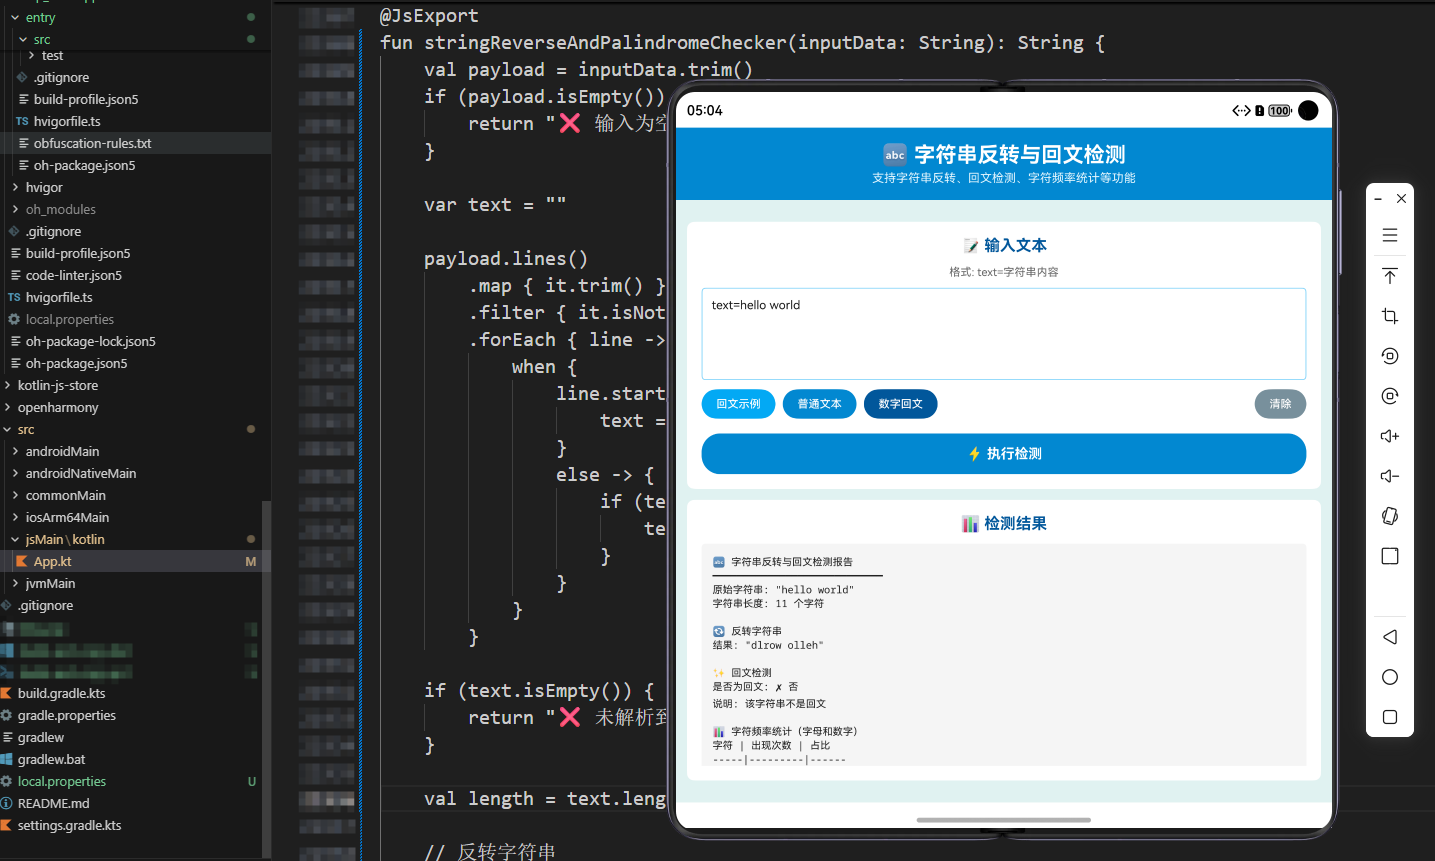
Task: Click the 05:04 clock in phone status bar
Action: click(x=705, y=111)
